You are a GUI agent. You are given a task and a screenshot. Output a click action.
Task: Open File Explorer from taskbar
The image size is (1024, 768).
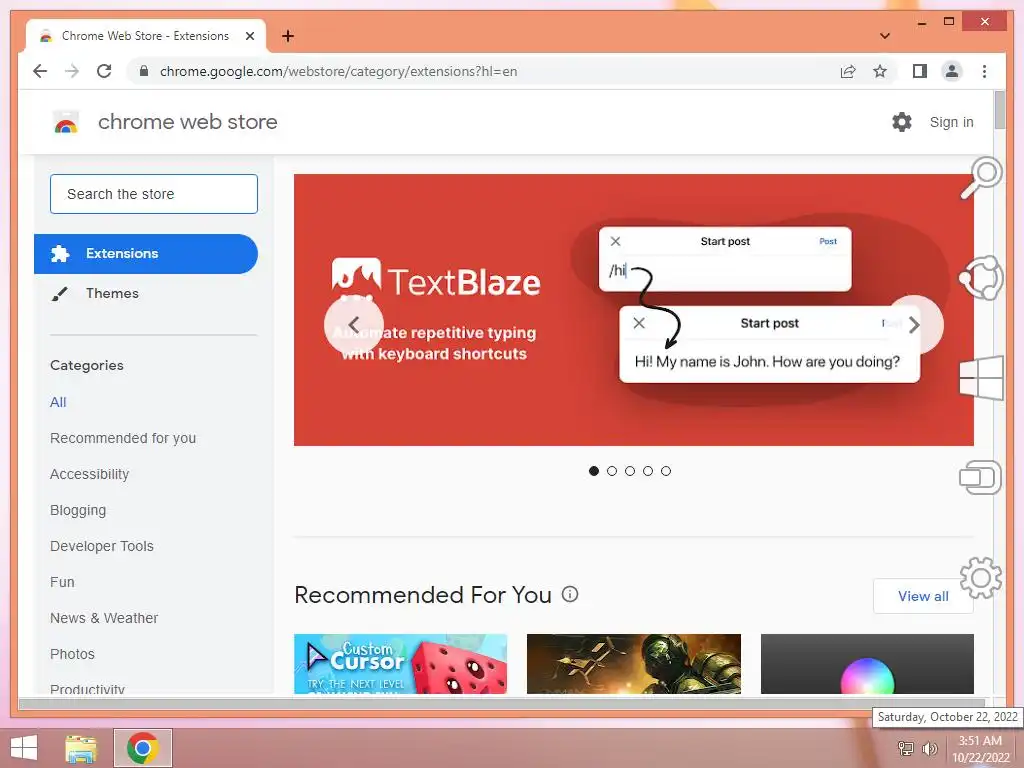pos(81,748)
